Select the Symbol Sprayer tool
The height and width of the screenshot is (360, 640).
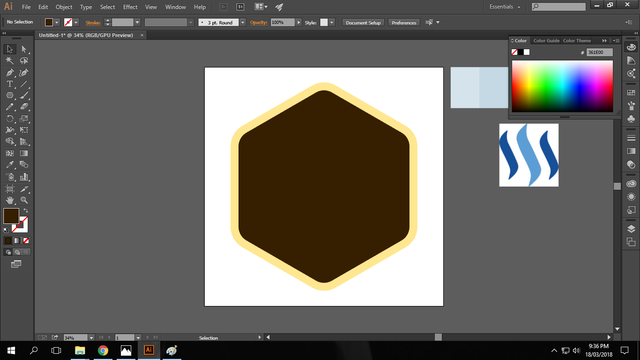pyautogui.click(x=9, y=177)
